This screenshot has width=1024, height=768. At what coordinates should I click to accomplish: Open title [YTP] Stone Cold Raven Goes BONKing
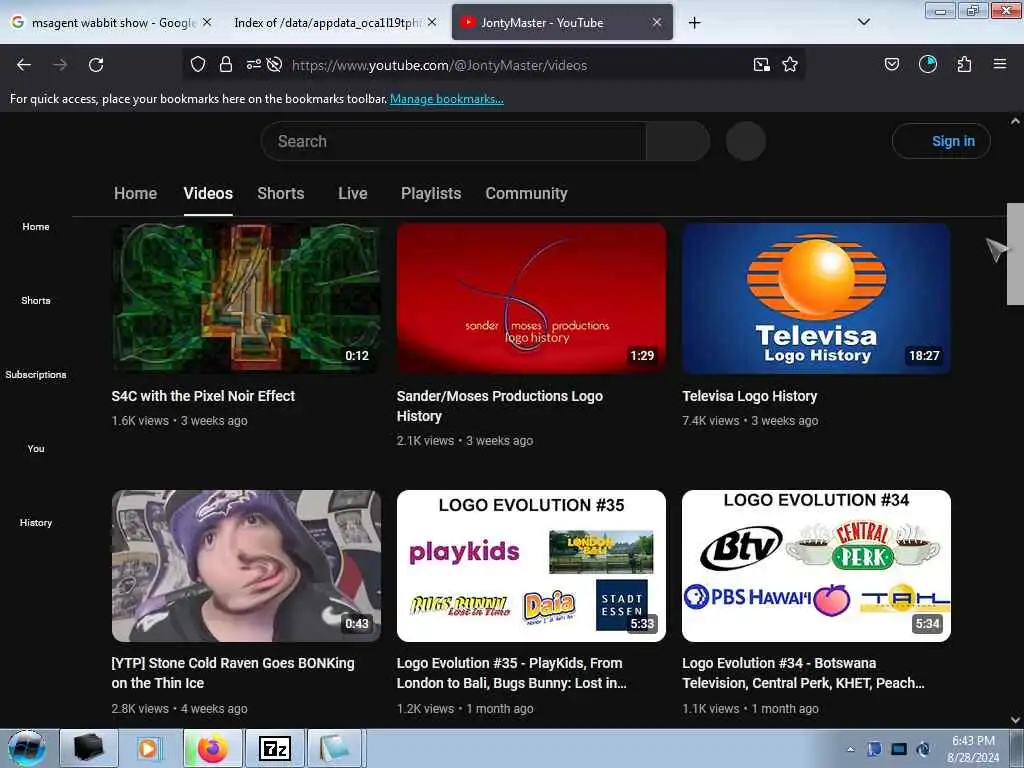233,673
